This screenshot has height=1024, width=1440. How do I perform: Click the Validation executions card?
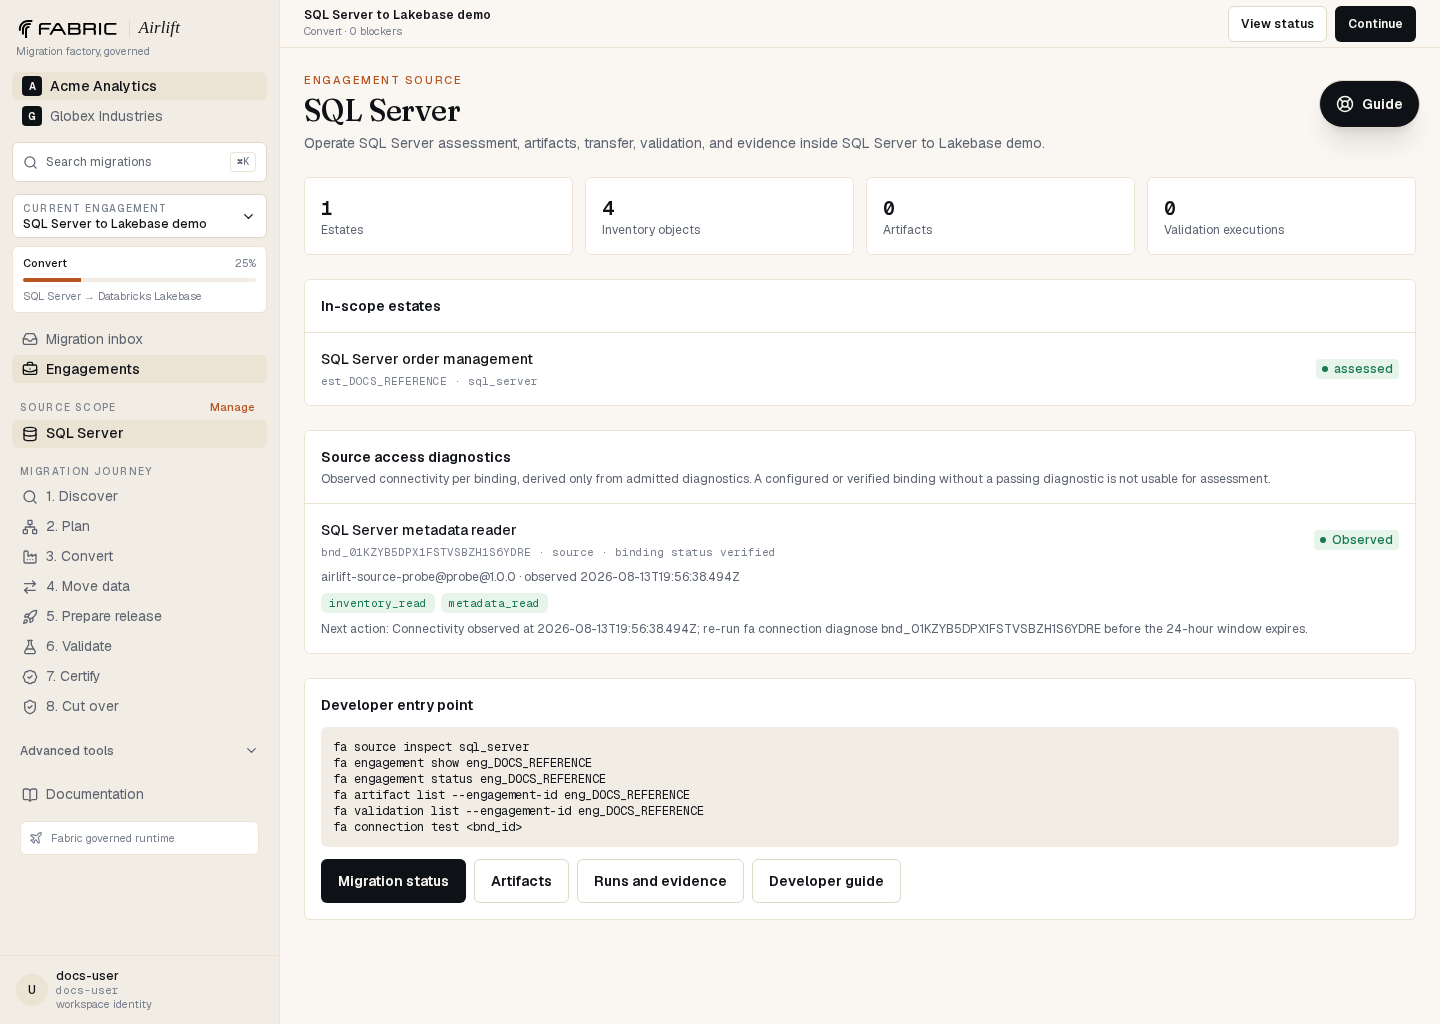(1281, 216)
